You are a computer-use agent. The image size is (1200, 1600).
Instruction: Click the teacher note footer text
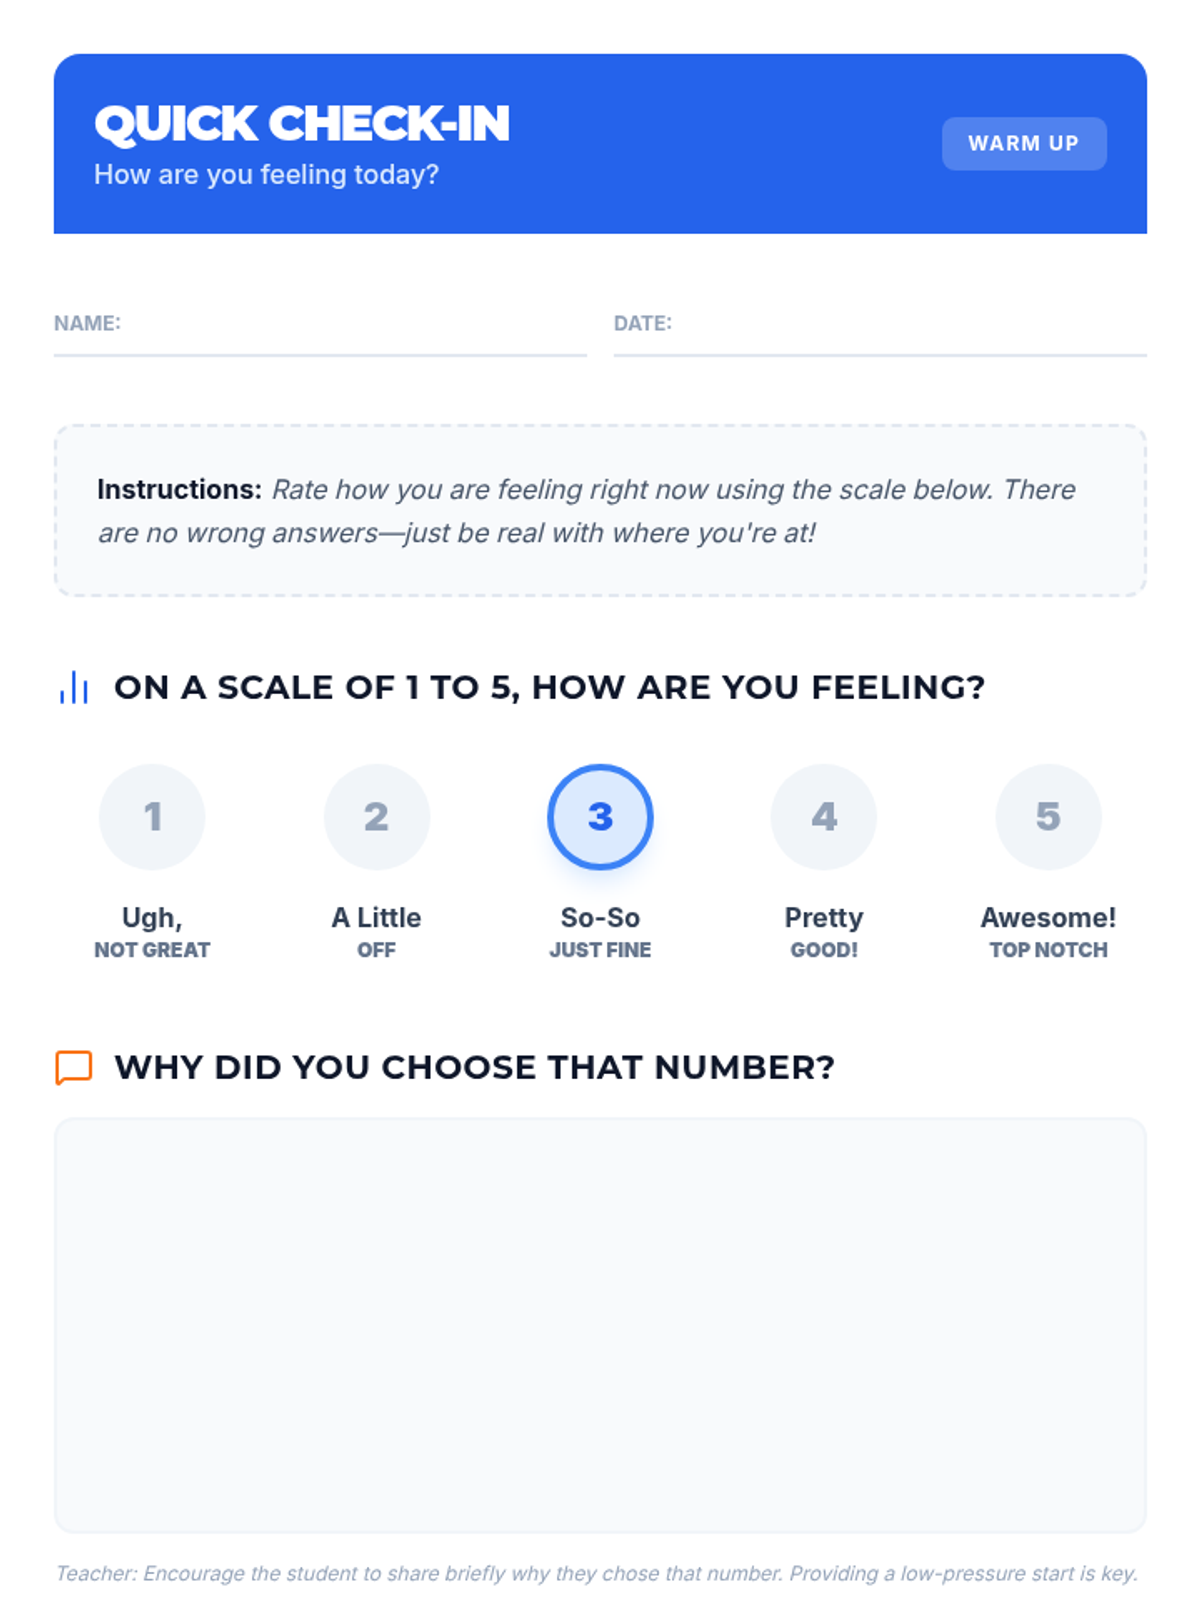click(x=597, y=1573)
